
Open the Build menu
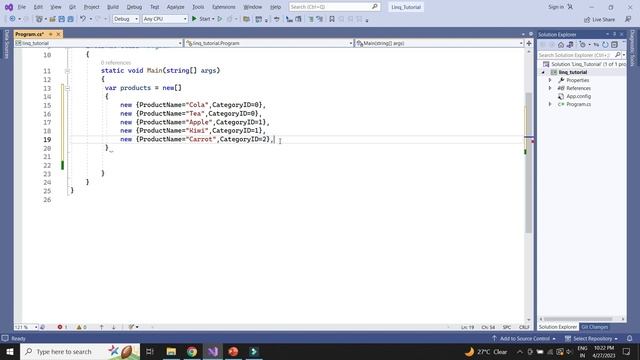pos(113,7)
